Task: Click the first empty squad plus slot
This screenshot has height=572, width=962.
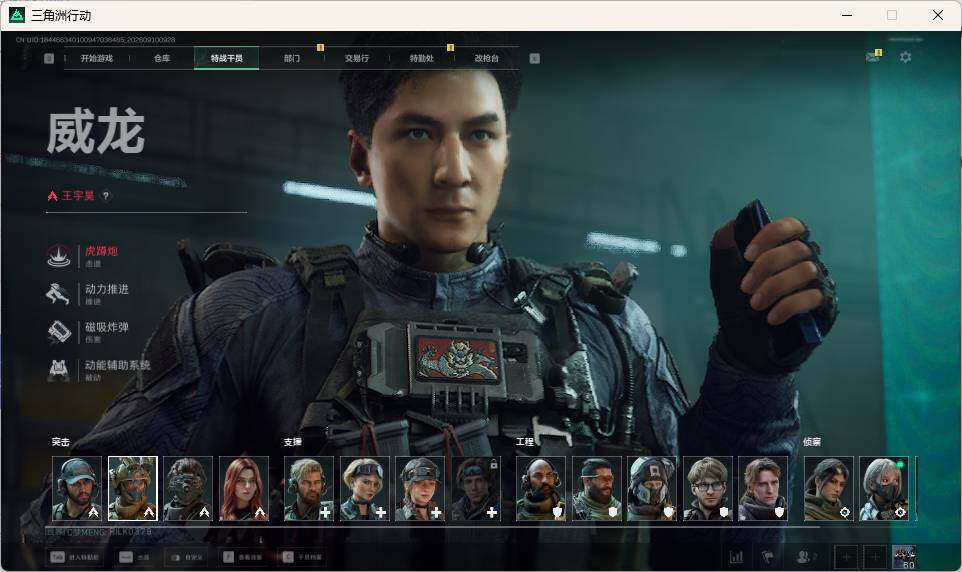Action: 846,557
